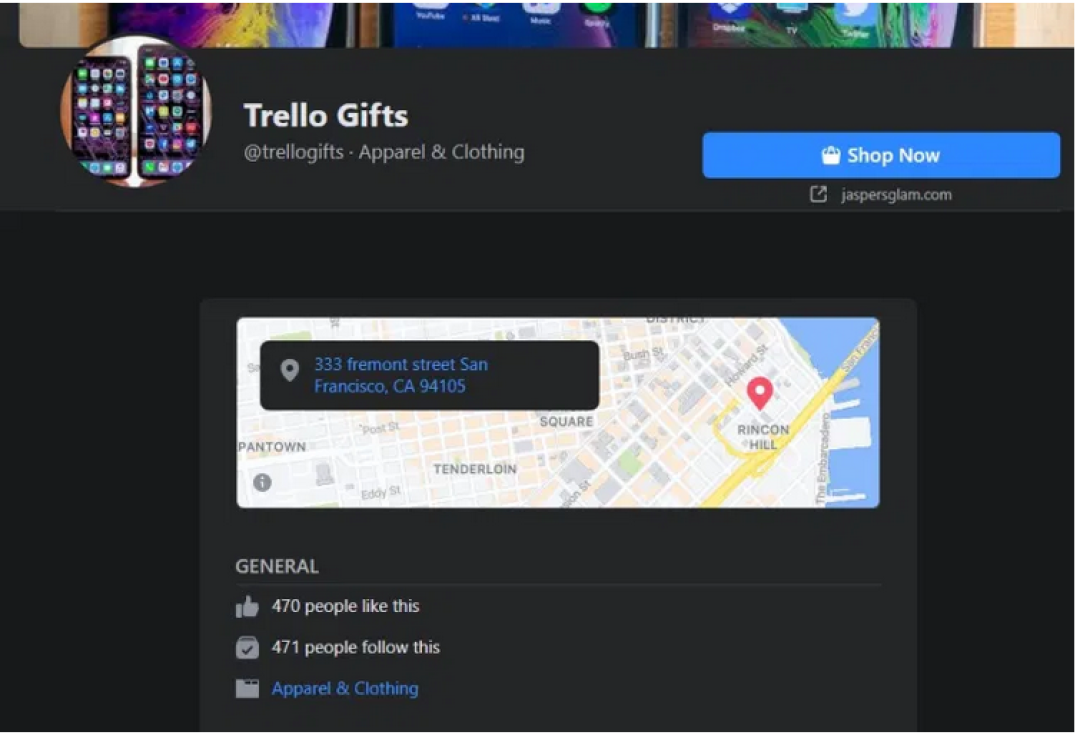Viewport: 1080px width, 735px height.
Task: Open the cover photo at the top
Action: (546, 24)
